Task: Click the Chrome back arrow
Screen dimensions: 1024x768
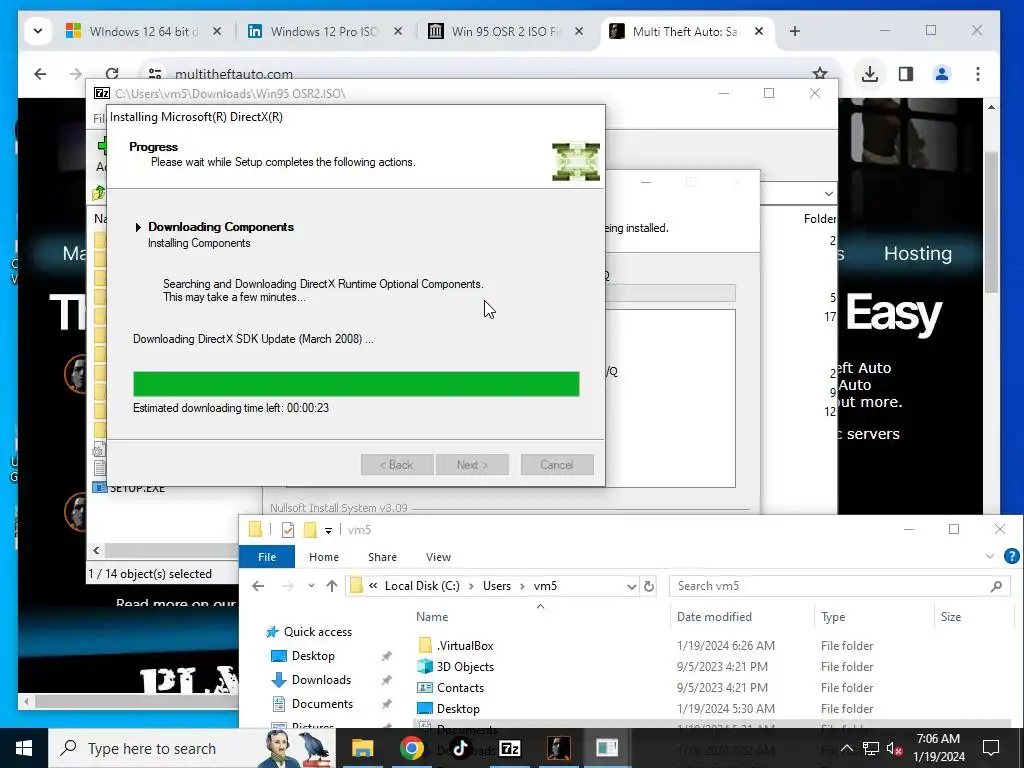Action: (40, 74)
